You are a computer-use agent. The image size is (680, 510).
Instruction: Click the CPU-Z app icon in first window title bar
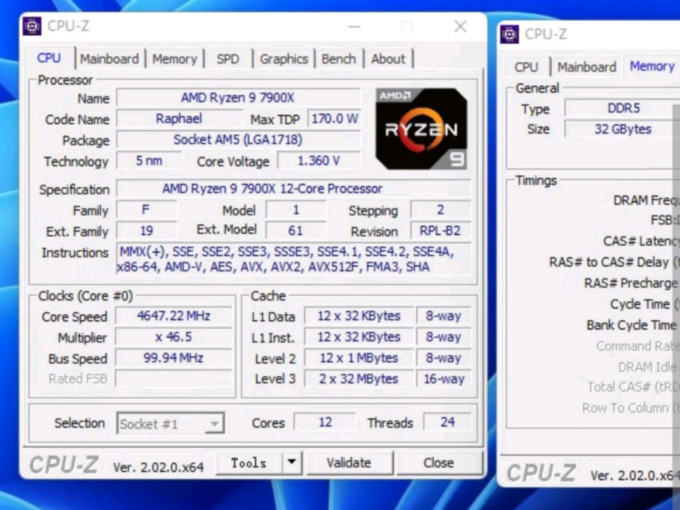click(x=32, y=26)
